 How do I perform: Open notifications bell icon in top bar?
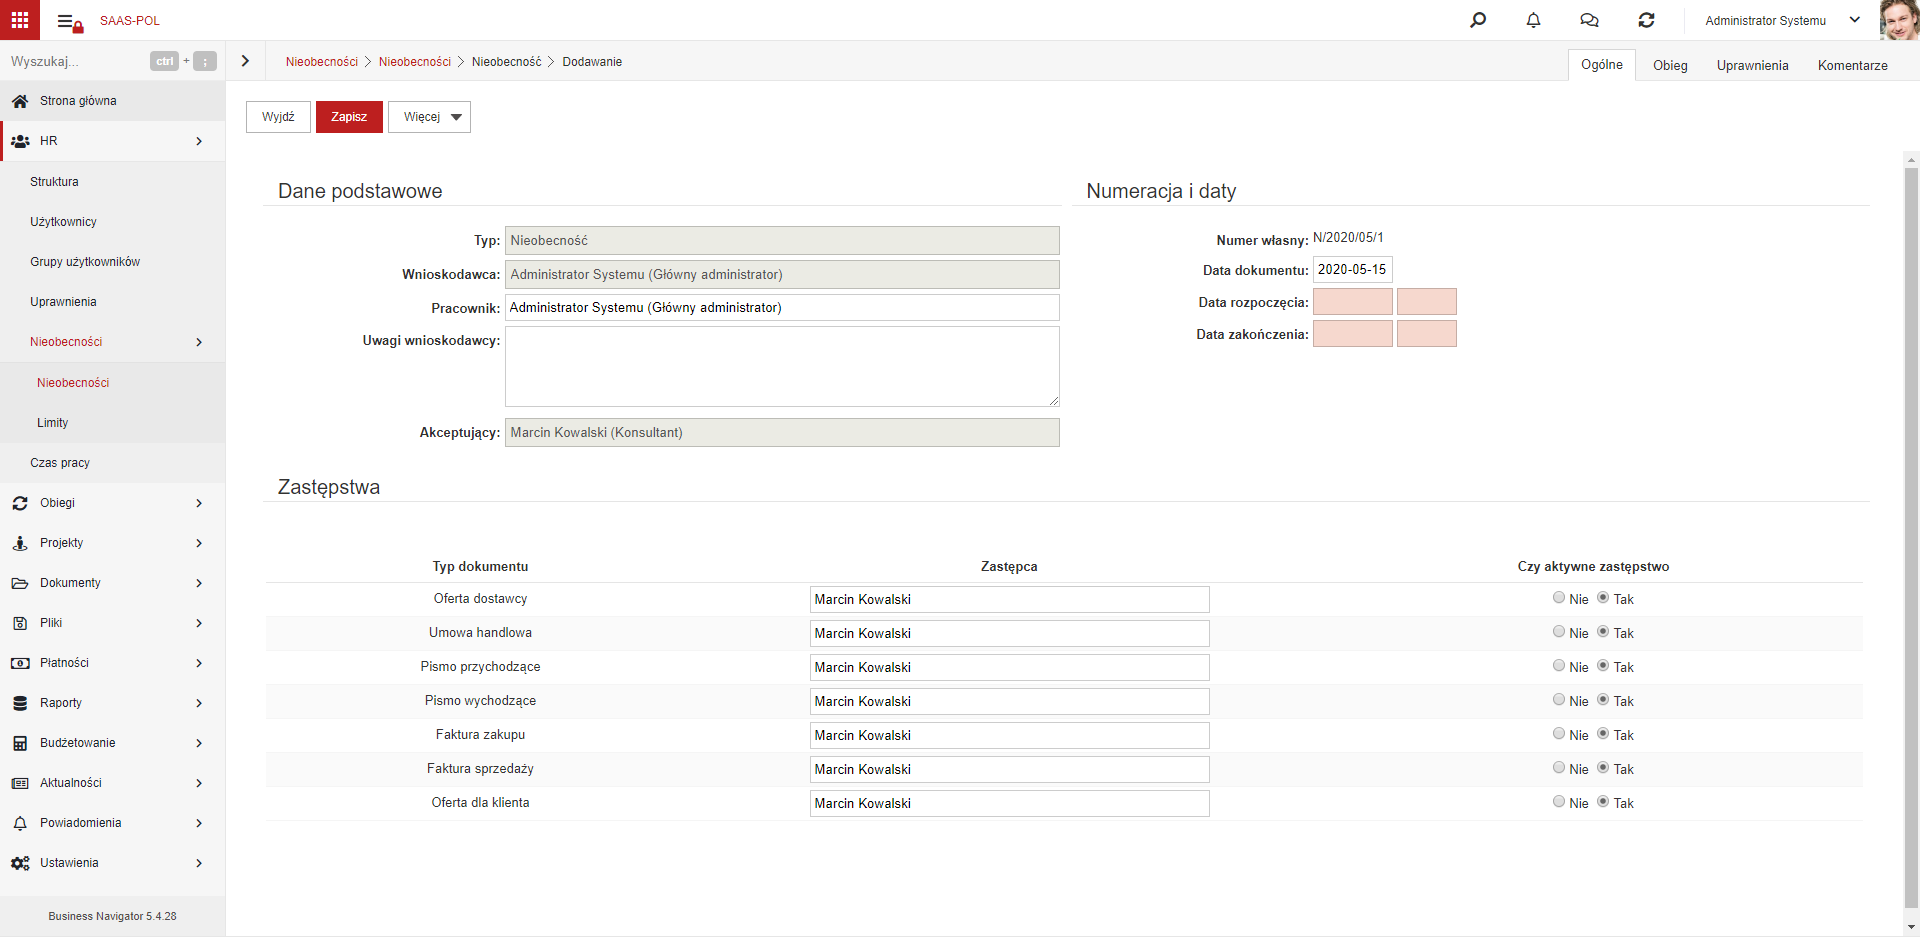1533,20
